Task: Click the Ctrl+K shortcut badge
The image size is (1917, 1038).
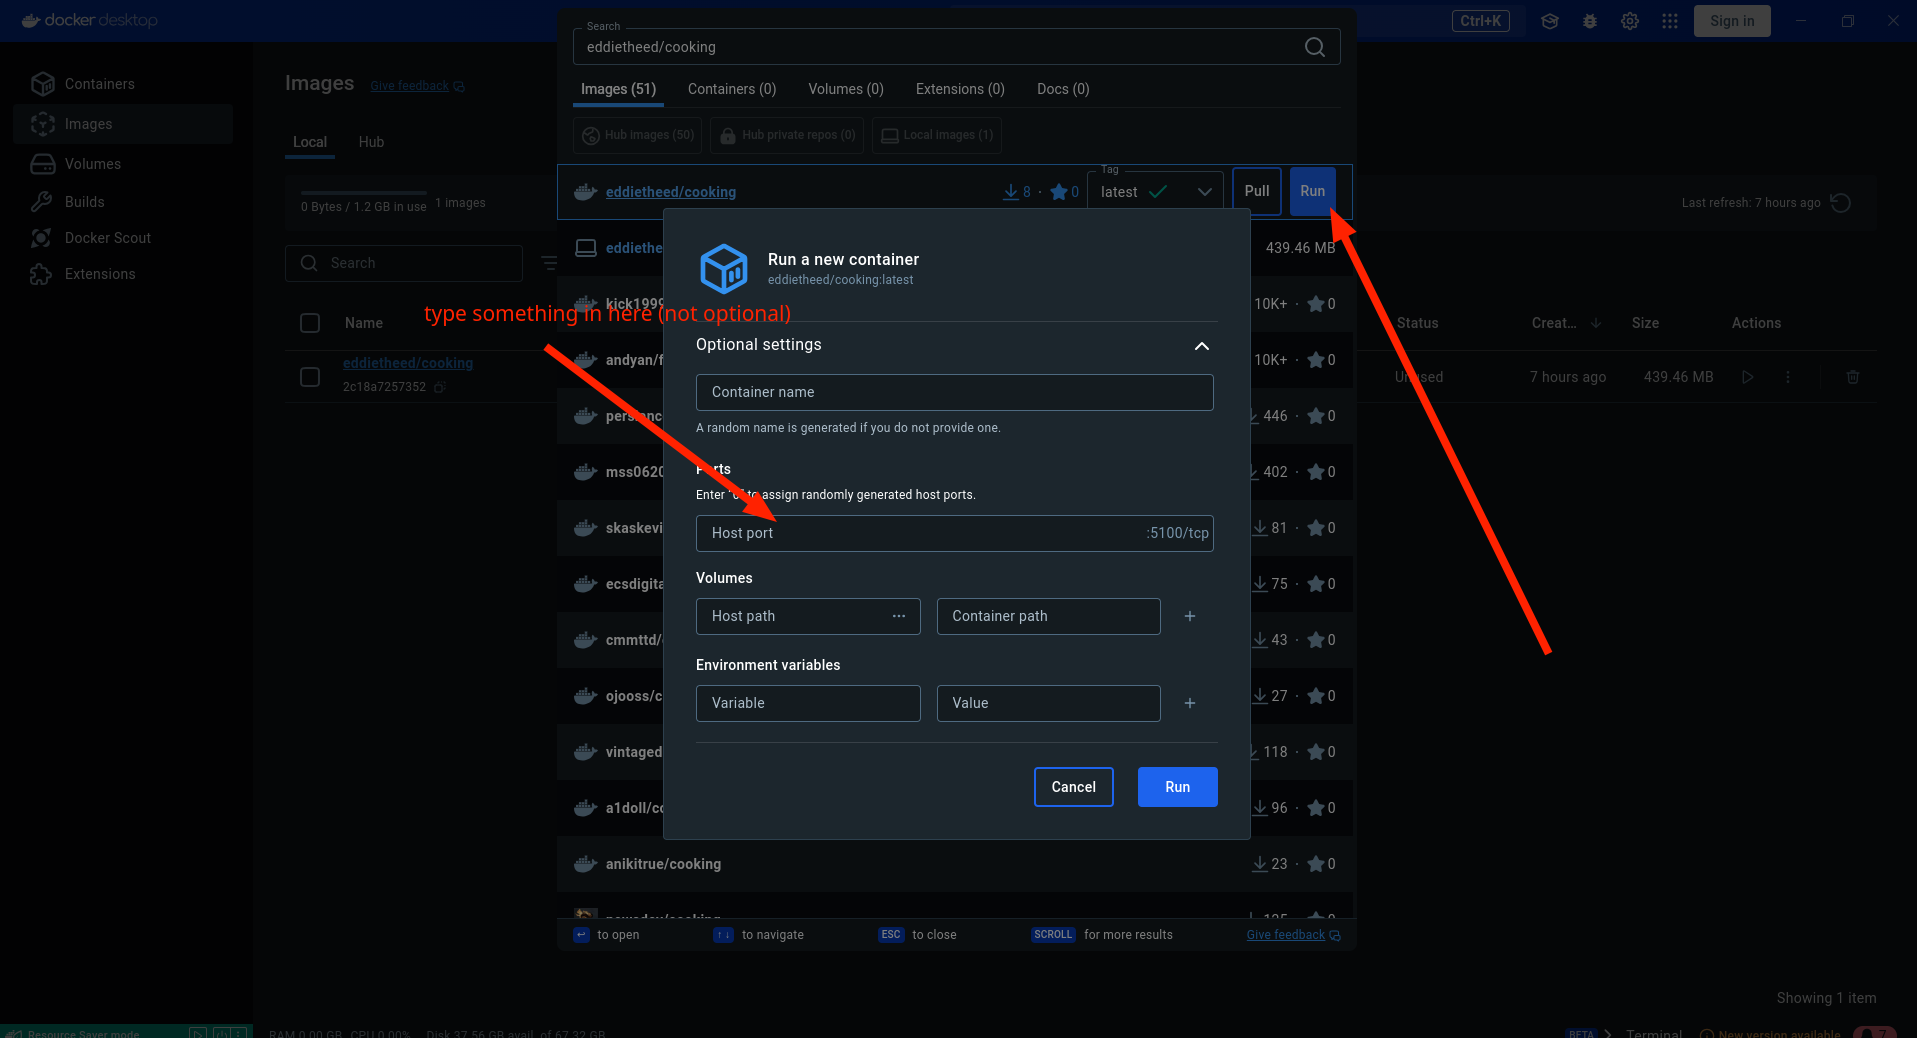Action: (x=1480, y=21)
